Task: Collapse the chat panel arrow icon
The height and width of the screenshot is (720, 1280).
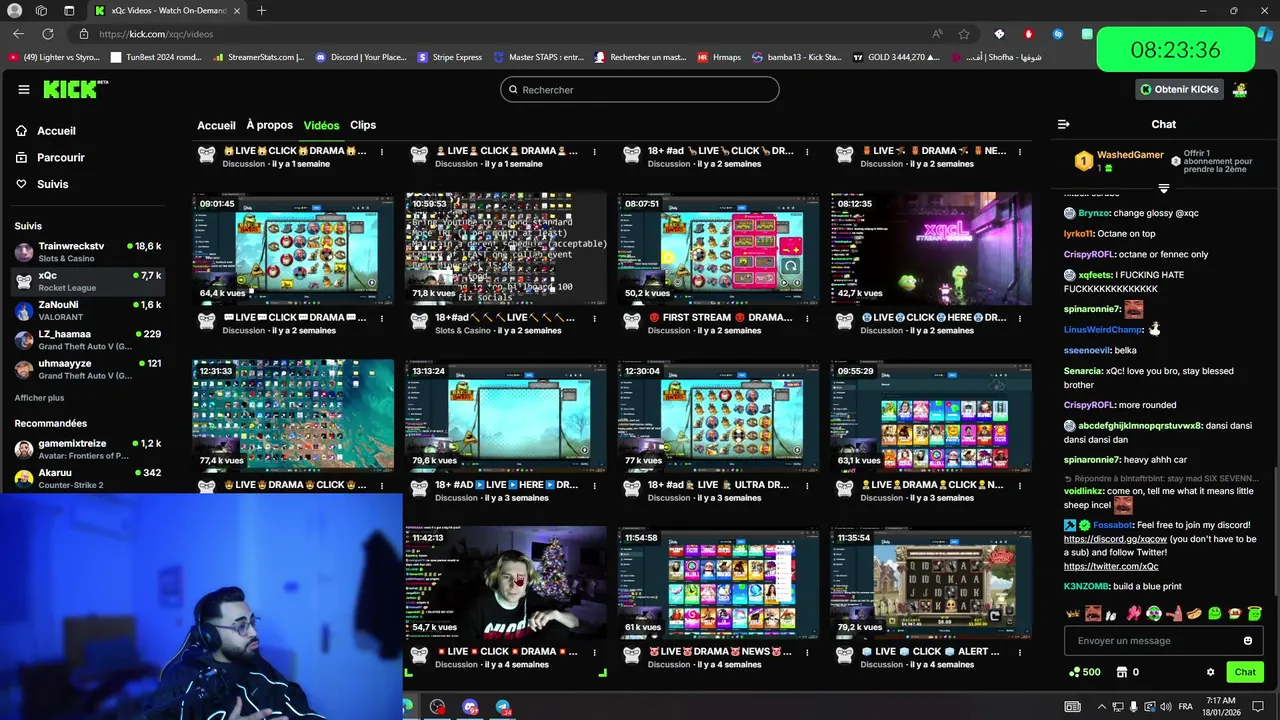Action: point(1063,124)
